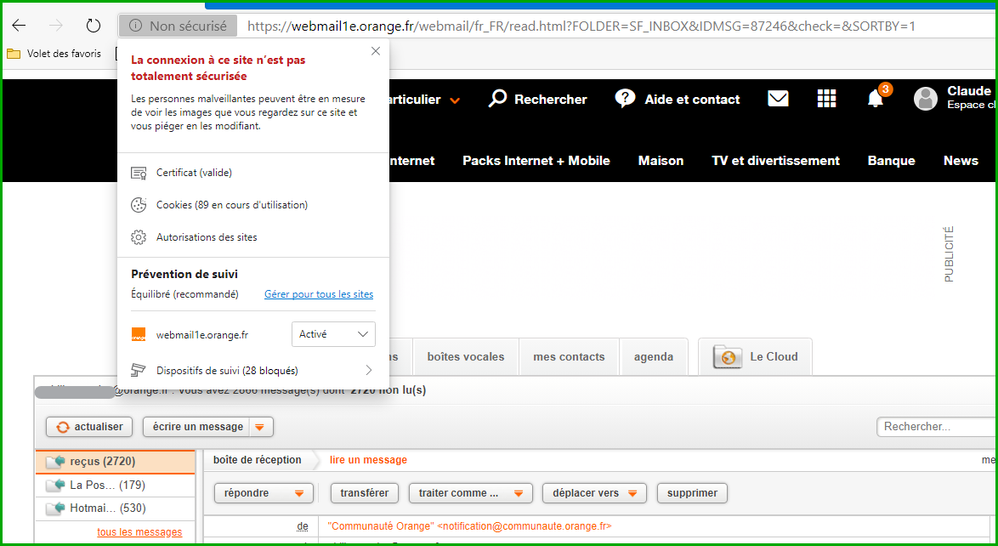Open Le Cloud tab

(756, 357)
